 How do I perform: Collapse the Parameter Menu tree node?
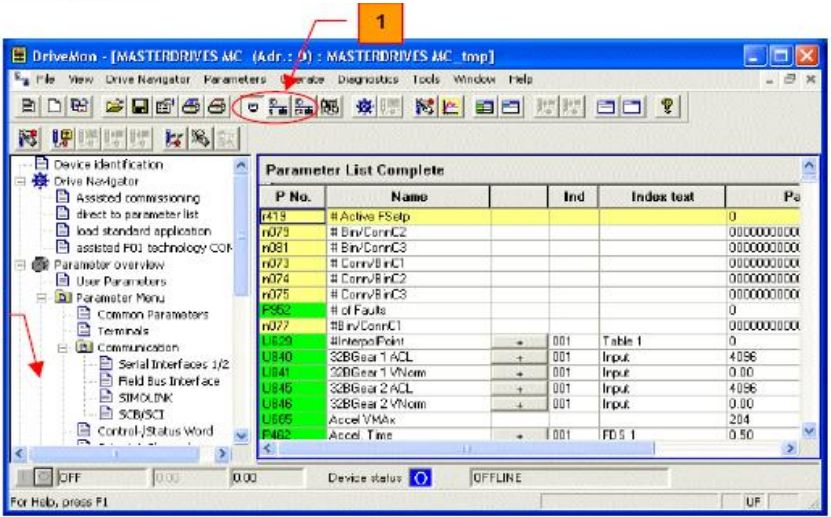tap(41, 298)
